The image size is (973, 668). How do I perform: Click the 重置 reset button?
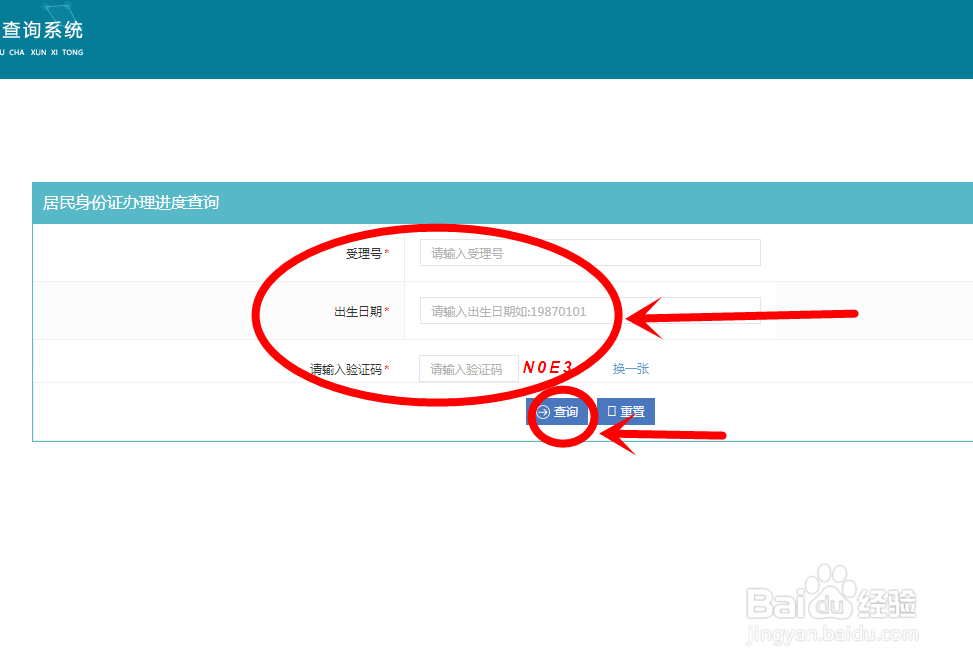point(626,412)
